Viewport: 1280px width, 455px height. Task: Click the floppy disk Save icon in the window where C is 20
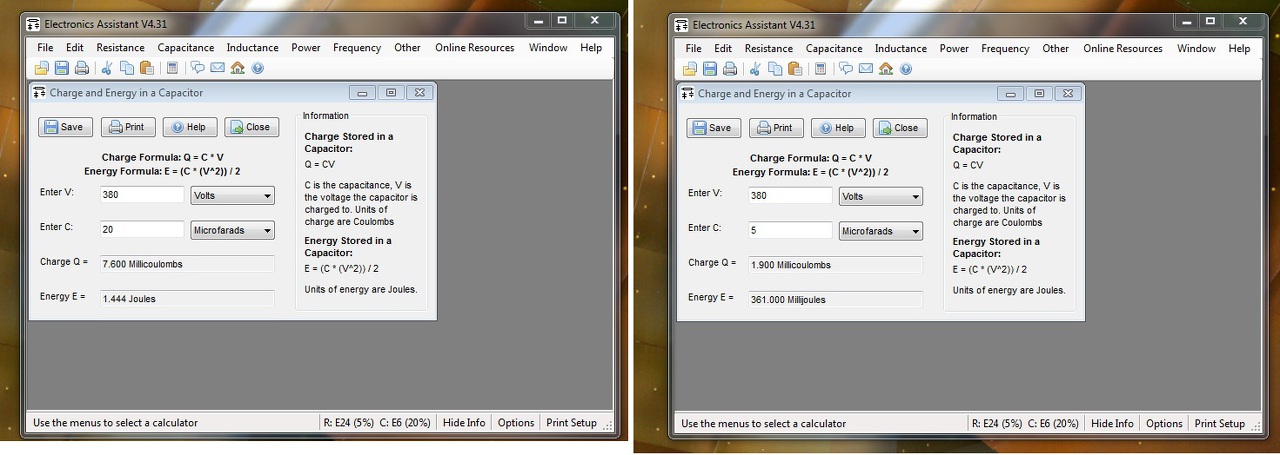point(61,68)
